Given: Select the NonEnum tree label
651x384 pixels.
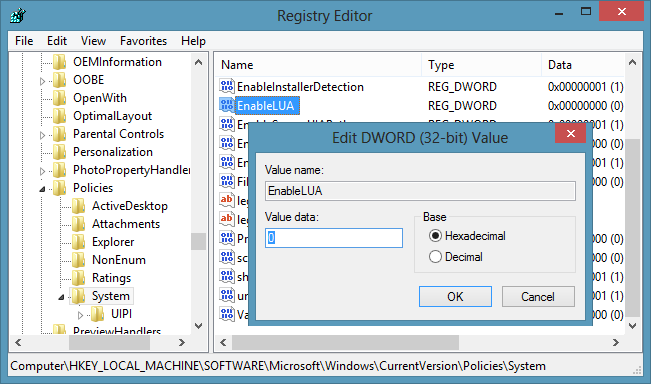Looking at the screenshot, I should (119, 260).
